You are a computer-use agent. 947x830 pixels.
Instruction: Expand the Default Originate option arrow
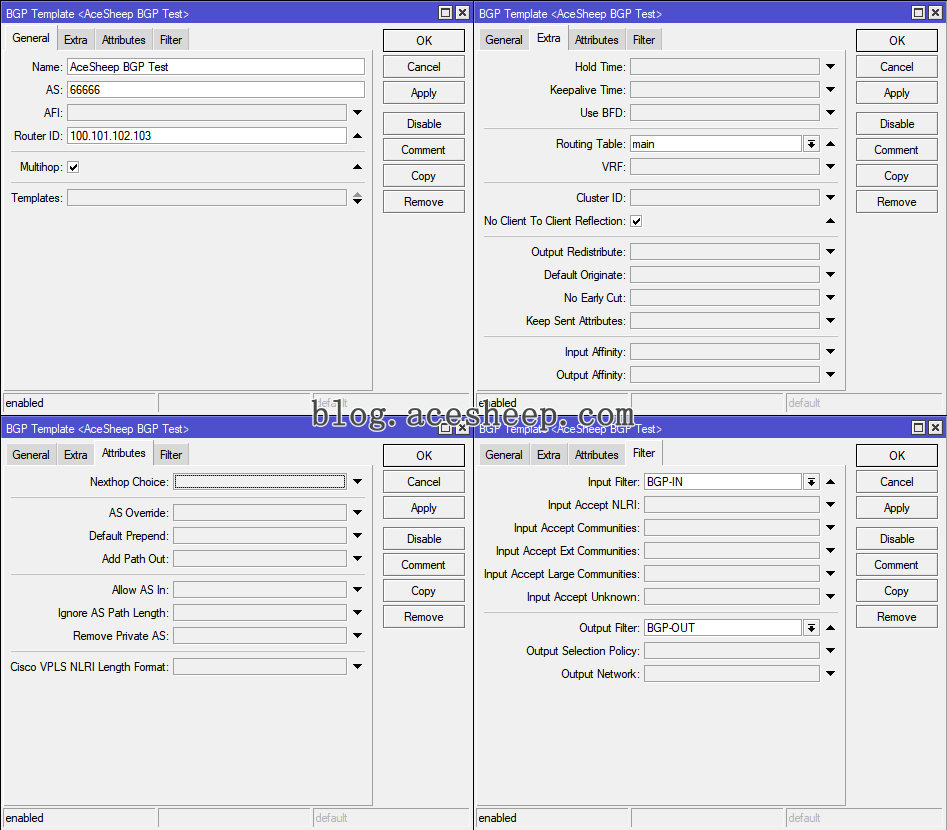(x=830, y=275)
